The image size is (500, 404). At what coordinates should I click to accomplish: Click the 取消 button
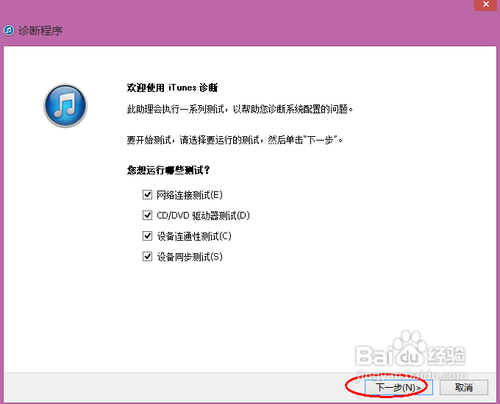pos(464,387)
